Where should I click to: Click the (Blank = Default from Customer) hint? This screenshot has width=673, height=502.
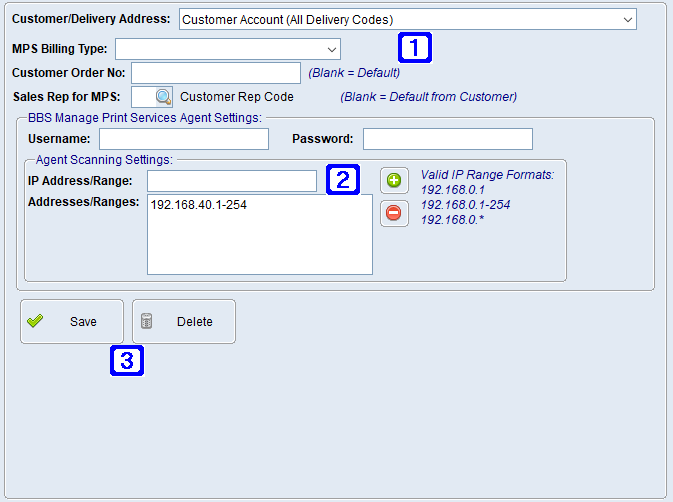tap(428, 97)
